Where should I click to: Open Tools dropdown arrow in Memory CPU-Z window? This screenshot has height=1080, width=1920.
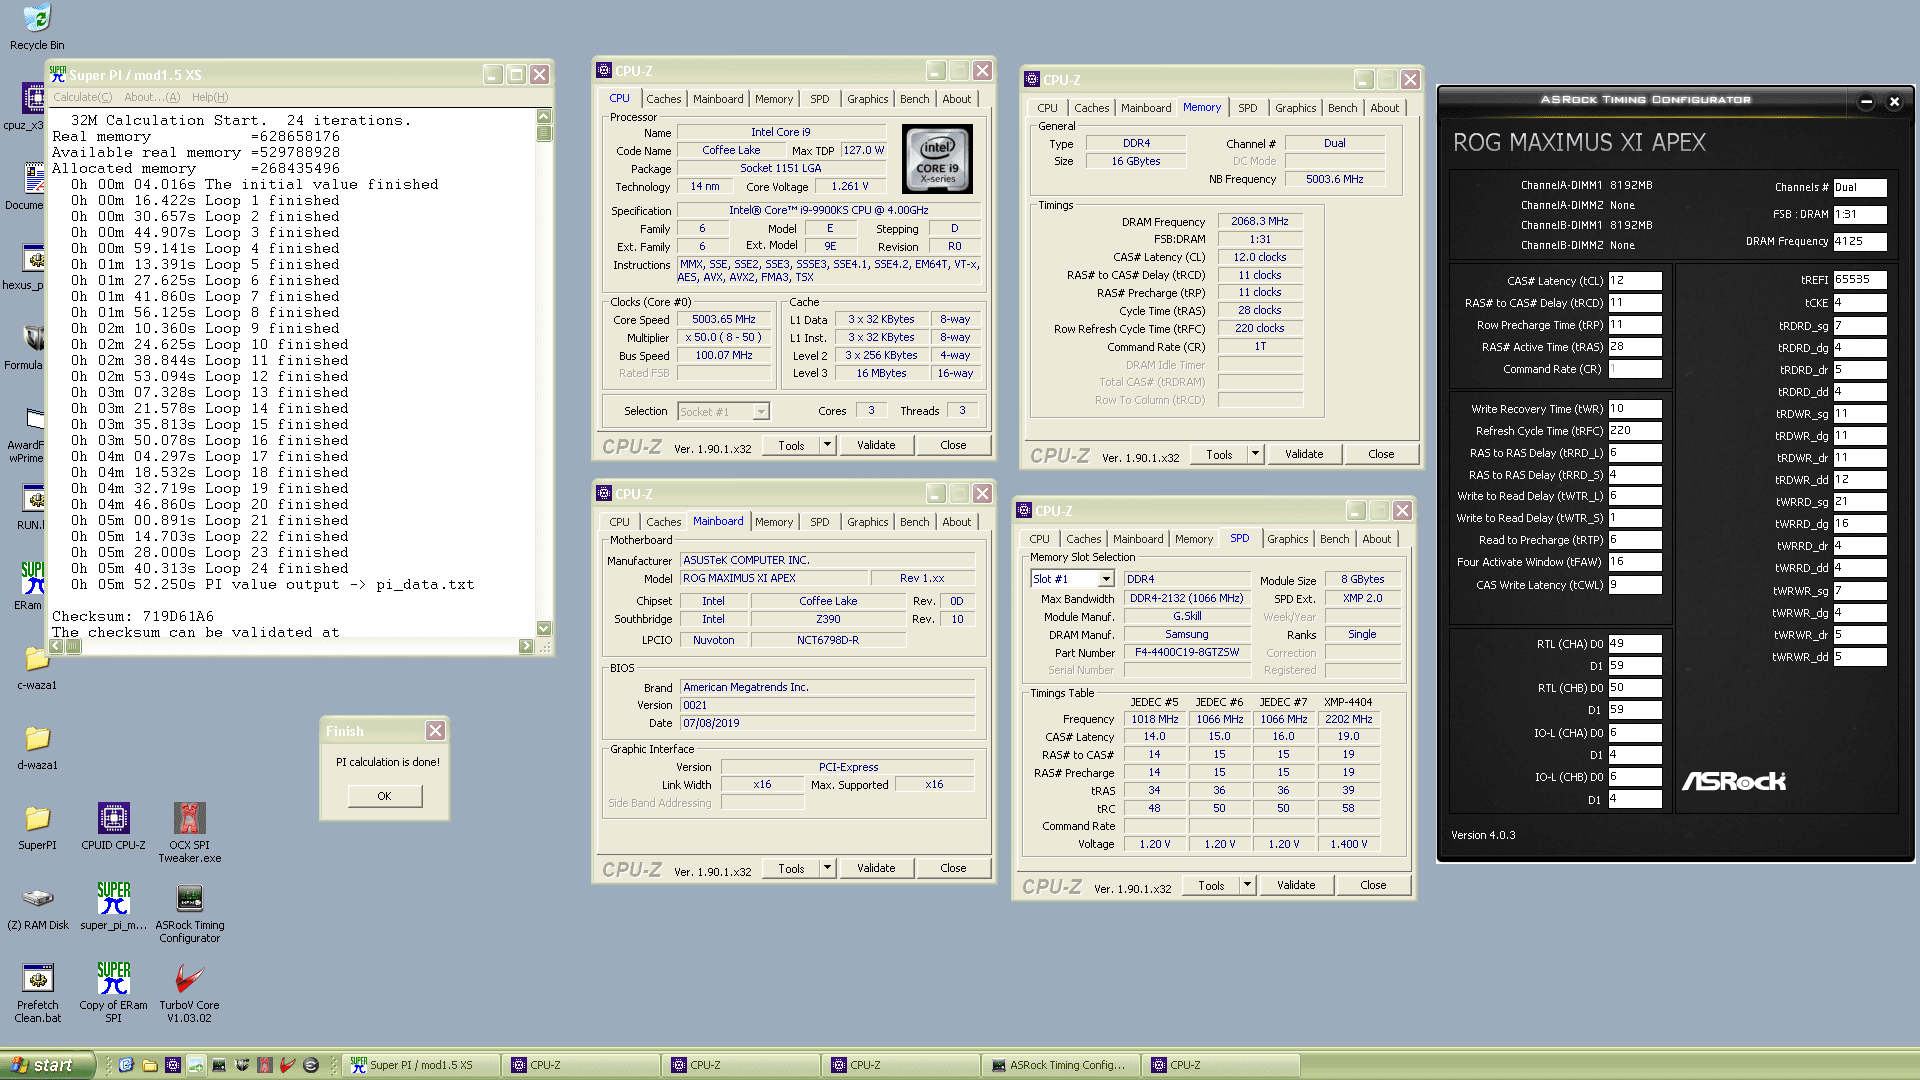coord(1255,454)
